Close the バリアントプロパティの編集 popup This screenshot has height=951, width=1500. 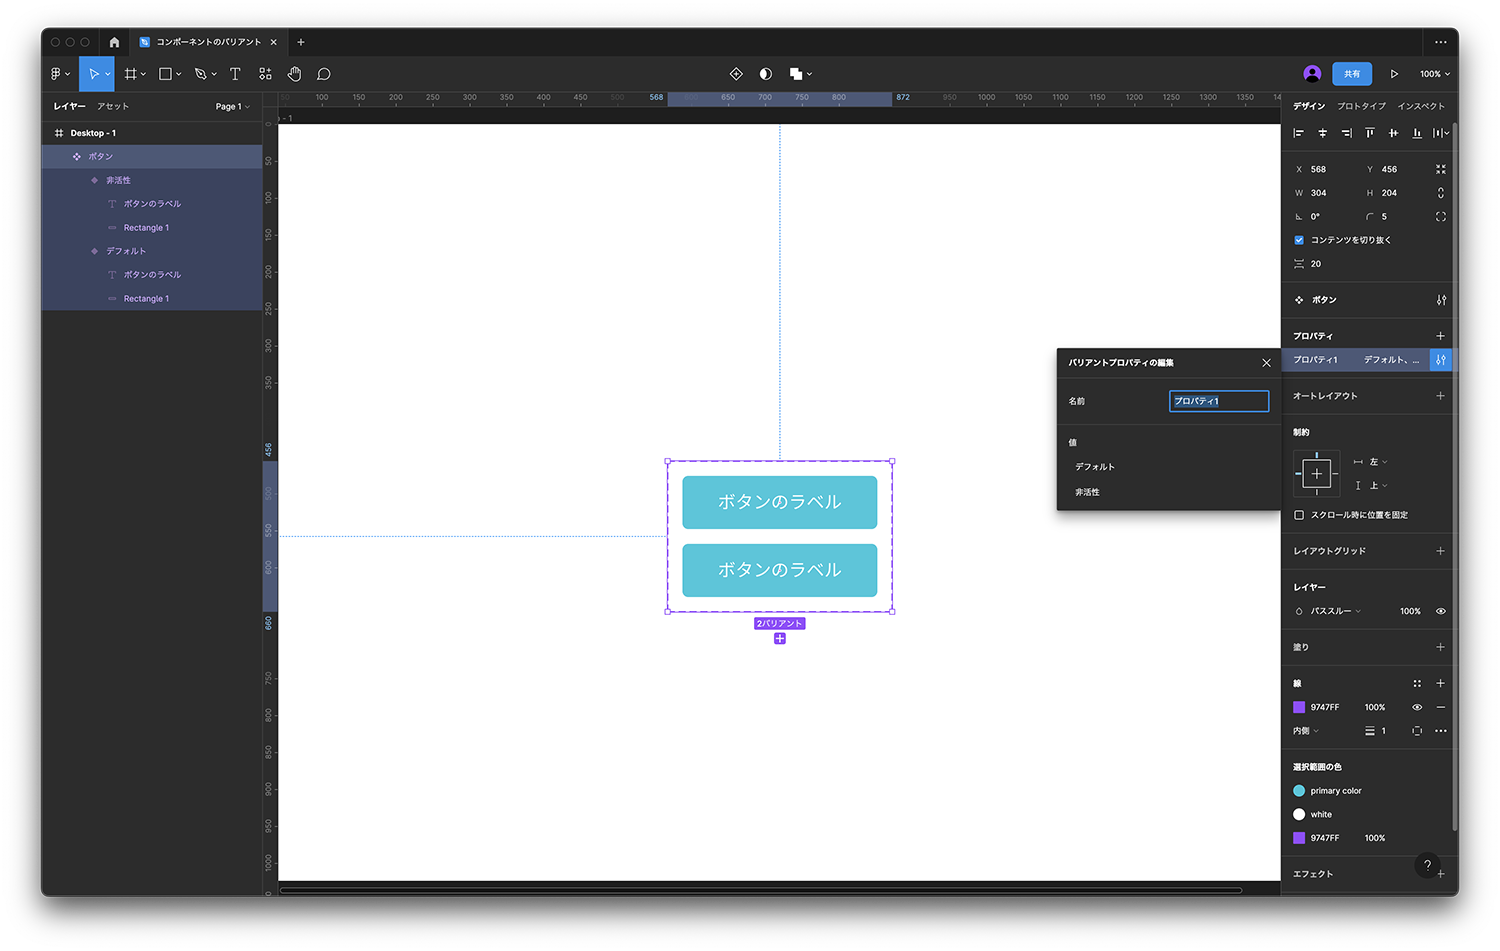click(1266, 363)
